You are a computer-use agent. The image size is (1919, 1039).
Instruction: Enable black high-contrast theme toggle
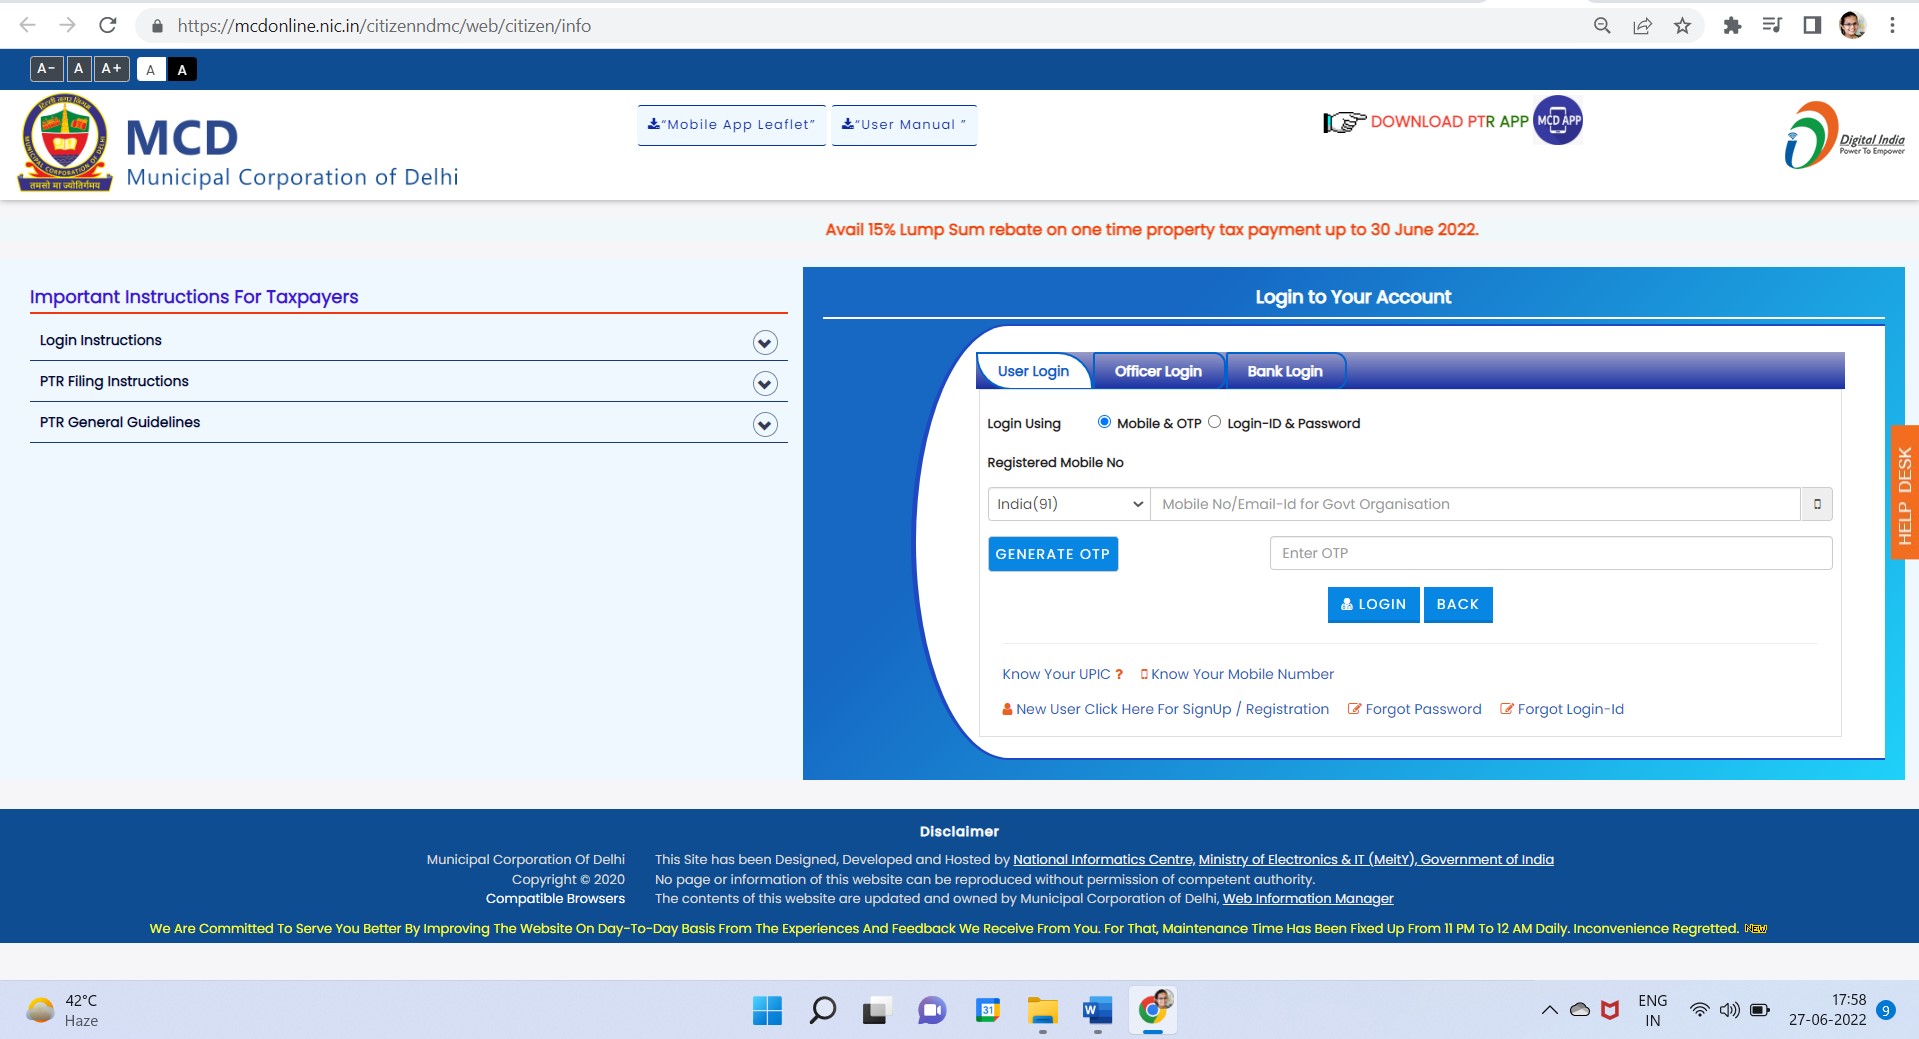181,69
